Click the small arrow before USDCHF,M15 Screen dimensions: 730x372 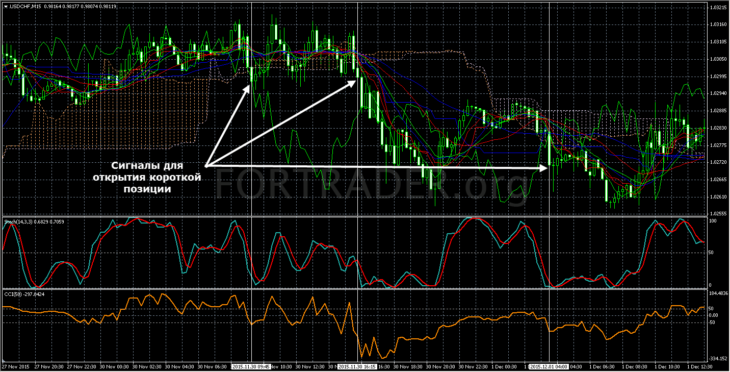tap(6, 7)
